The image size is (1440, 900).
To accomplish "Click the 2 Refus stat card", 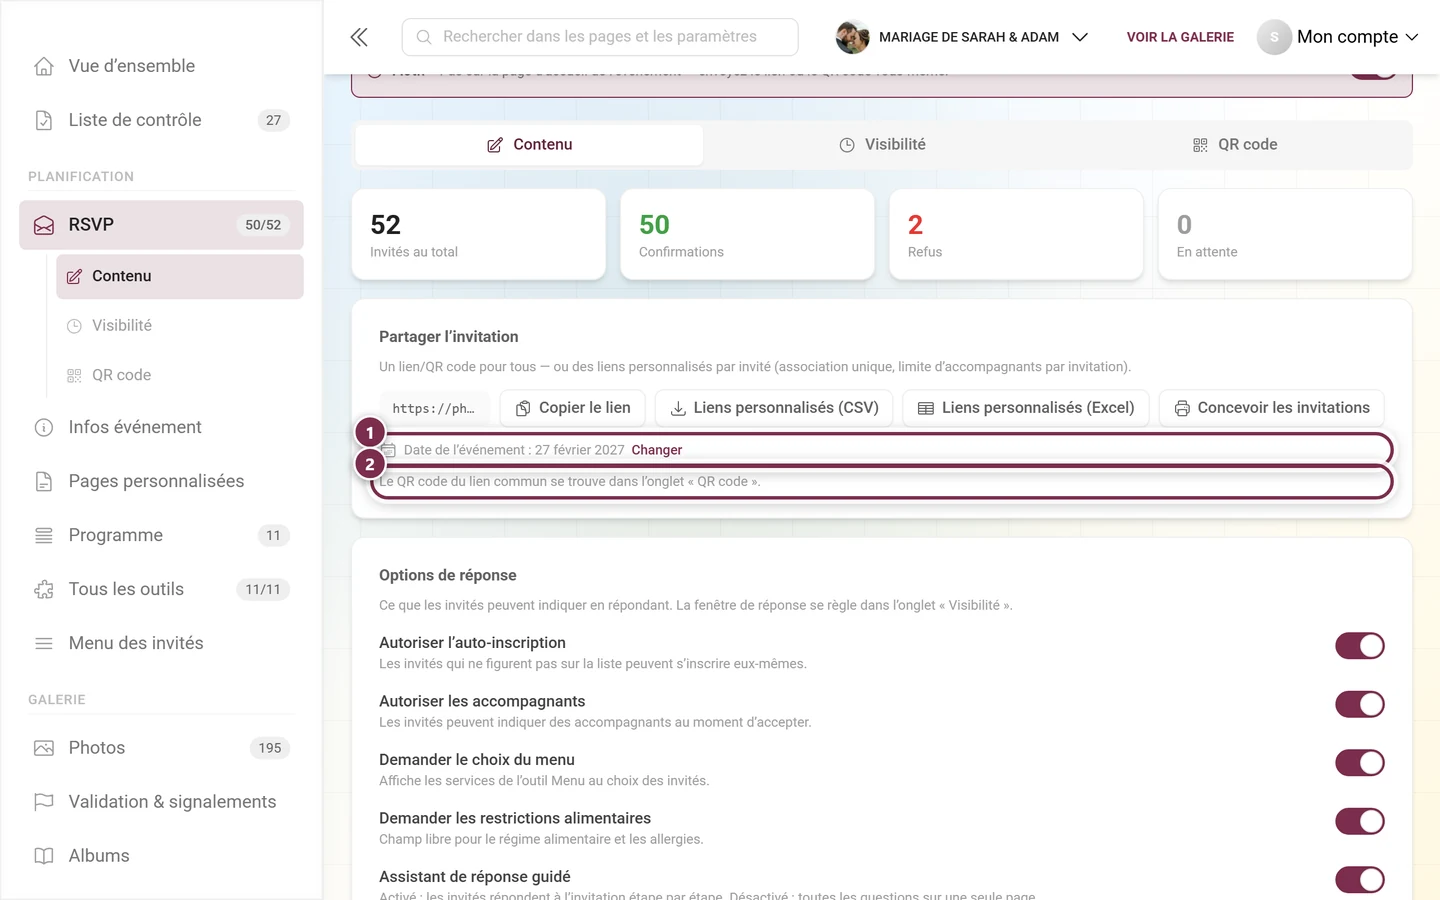I will tap(1016, 235).
